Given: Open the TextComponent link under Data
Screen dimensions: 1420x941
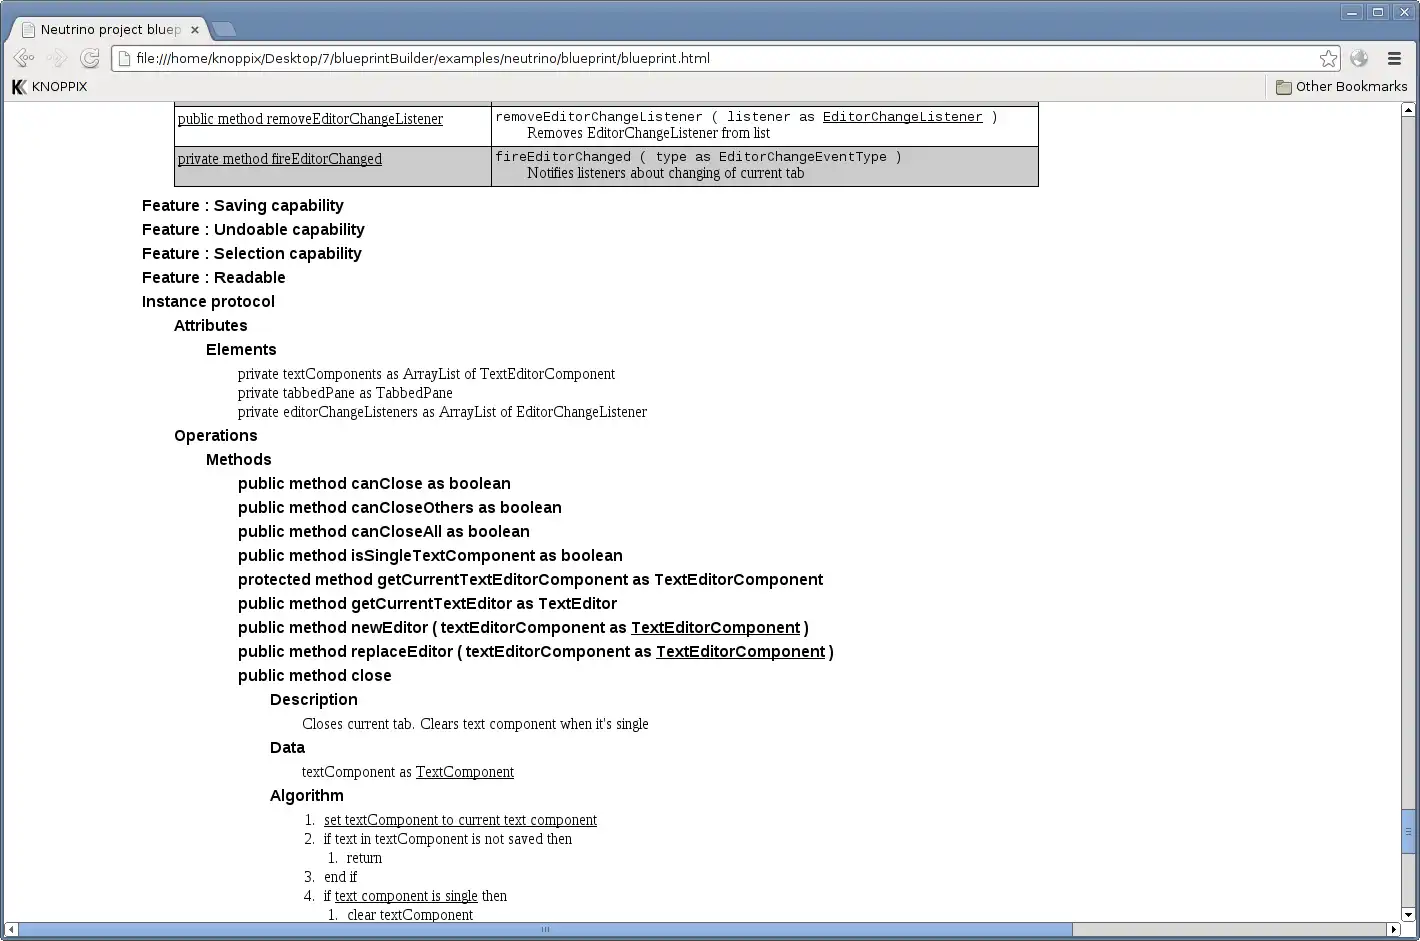Looking at the screenshot, I should (465, 772).
